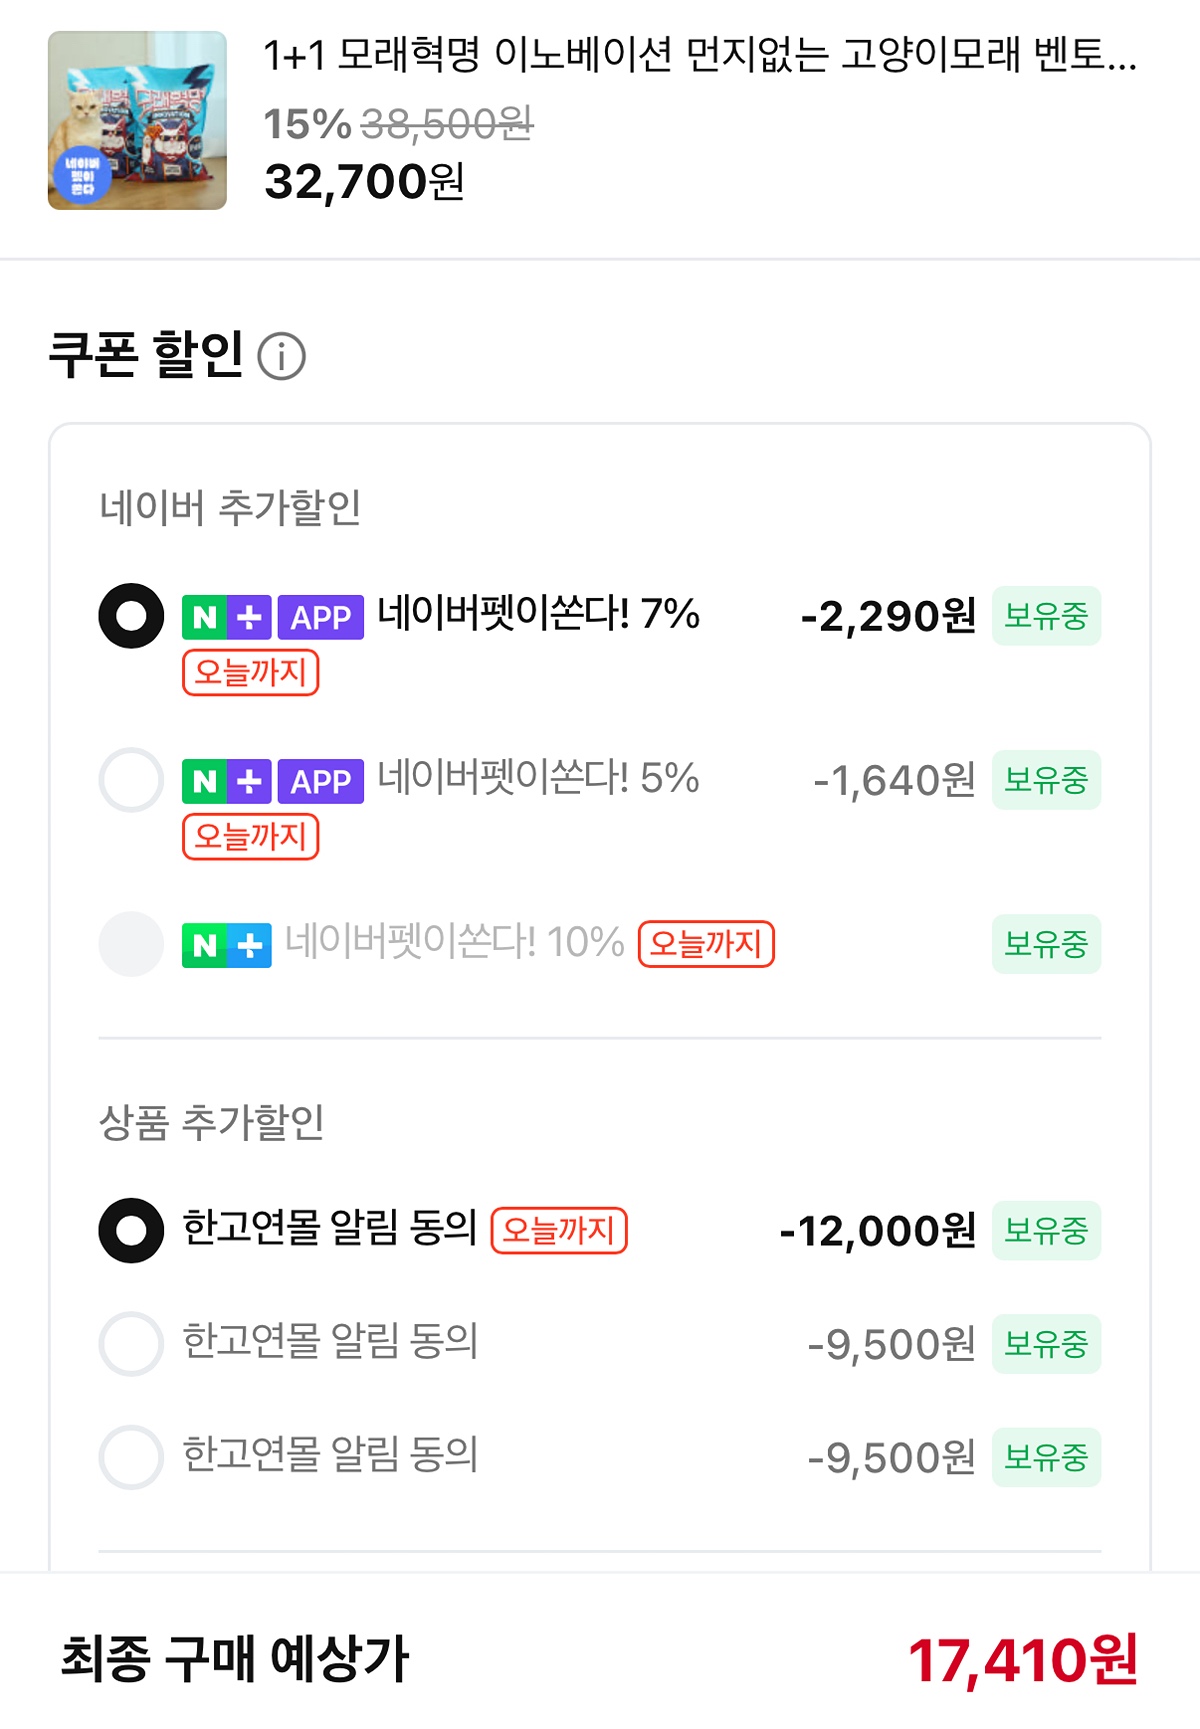Click the disabled 10% coupon radio
The height and width of the screenshot is (1729, 1200).
point(131,944)
